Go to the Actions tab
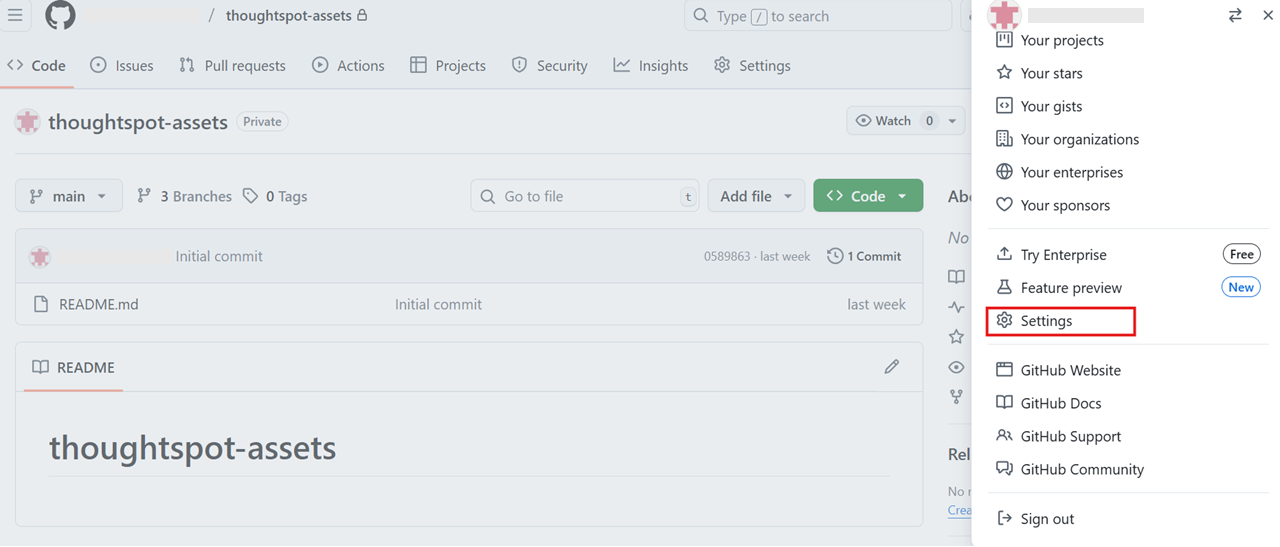Screen dimensions: 1280x547 tap(348, 65)
